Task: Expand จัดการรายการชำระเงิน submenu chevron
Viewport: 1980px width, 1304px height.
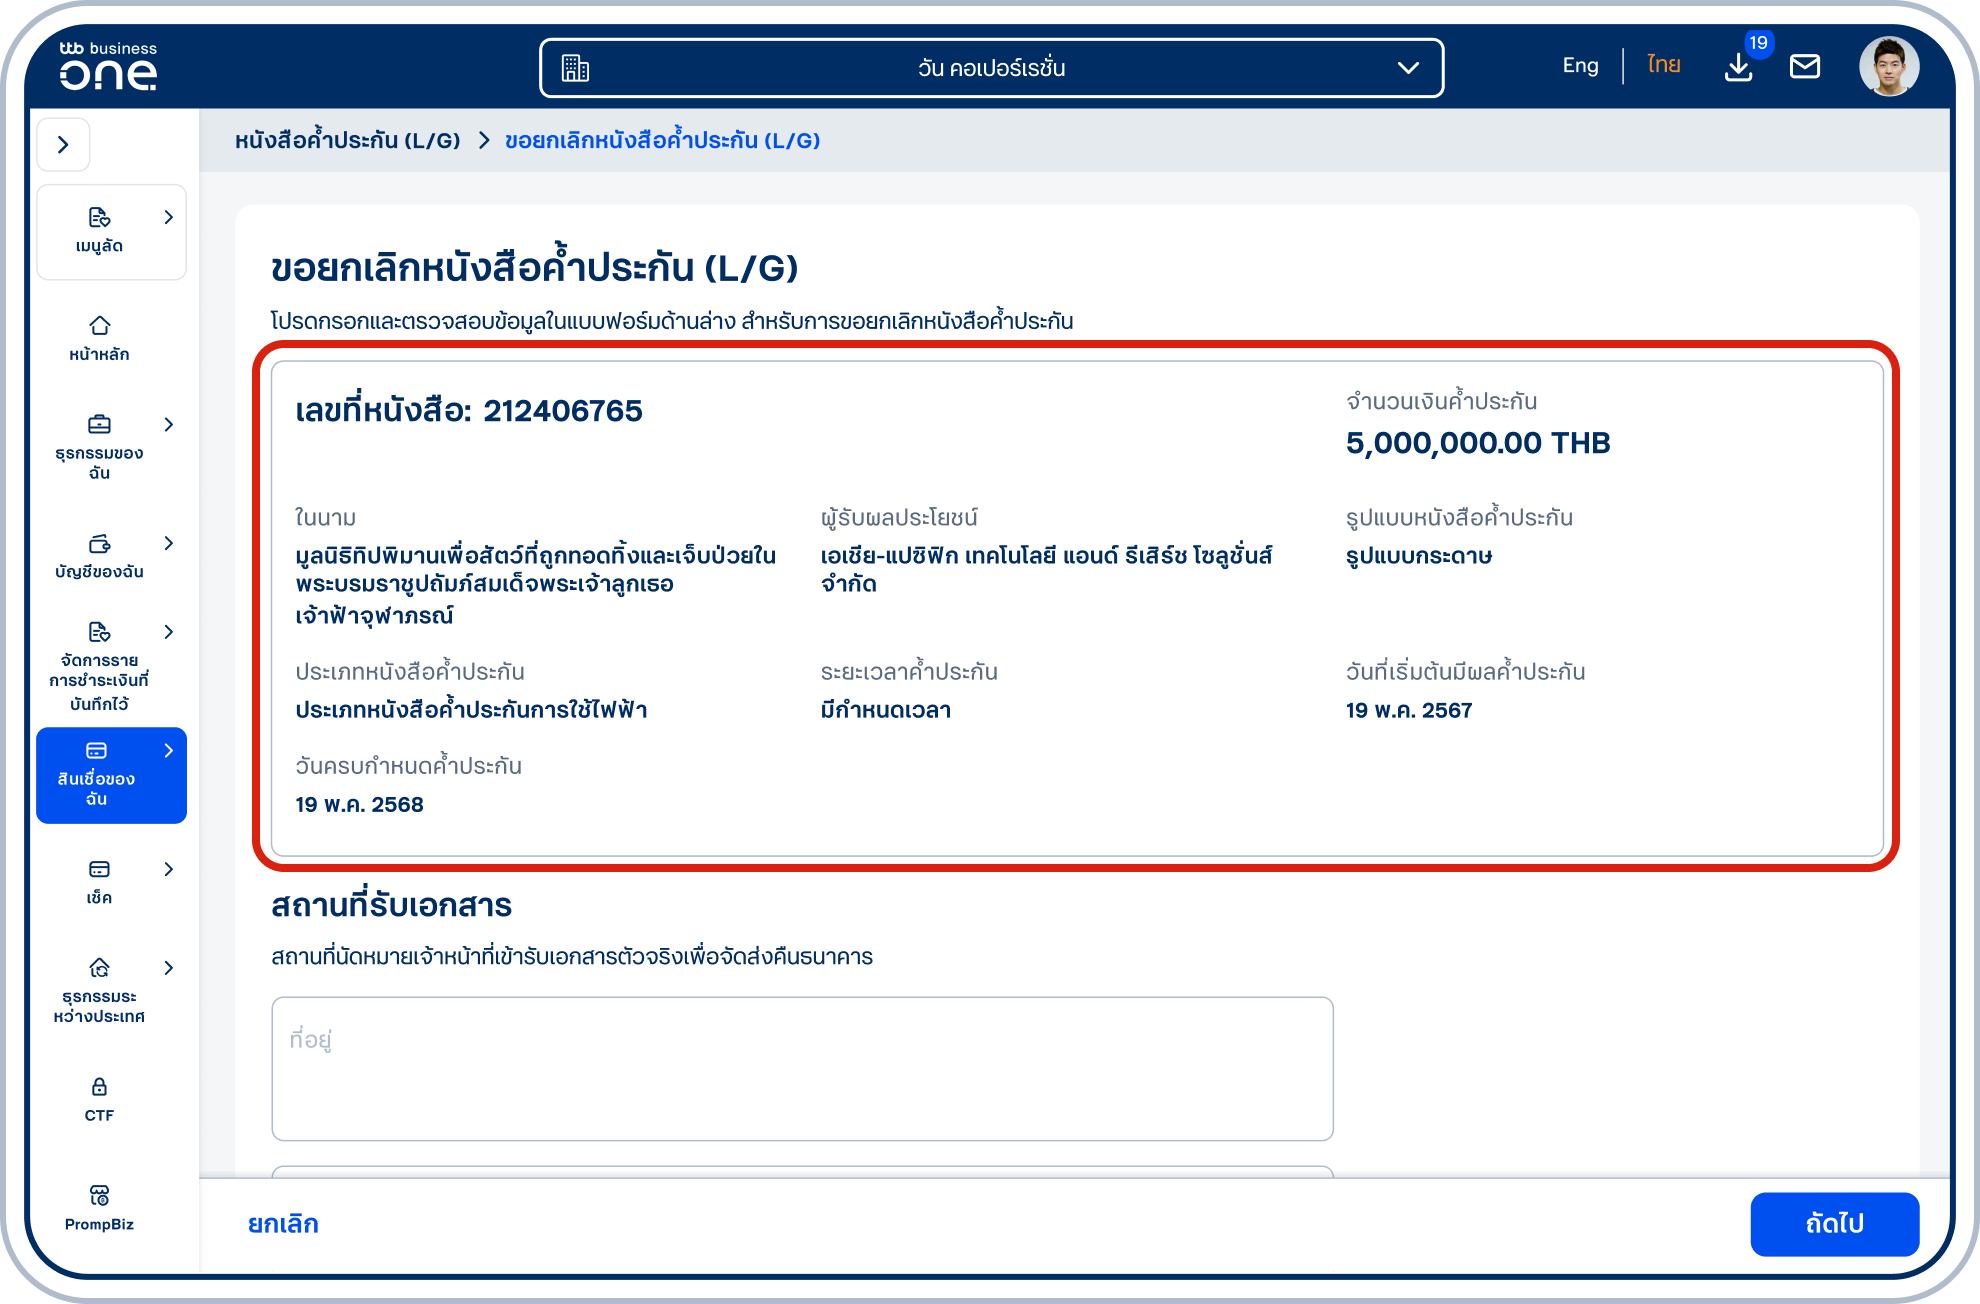Action: 168,632
